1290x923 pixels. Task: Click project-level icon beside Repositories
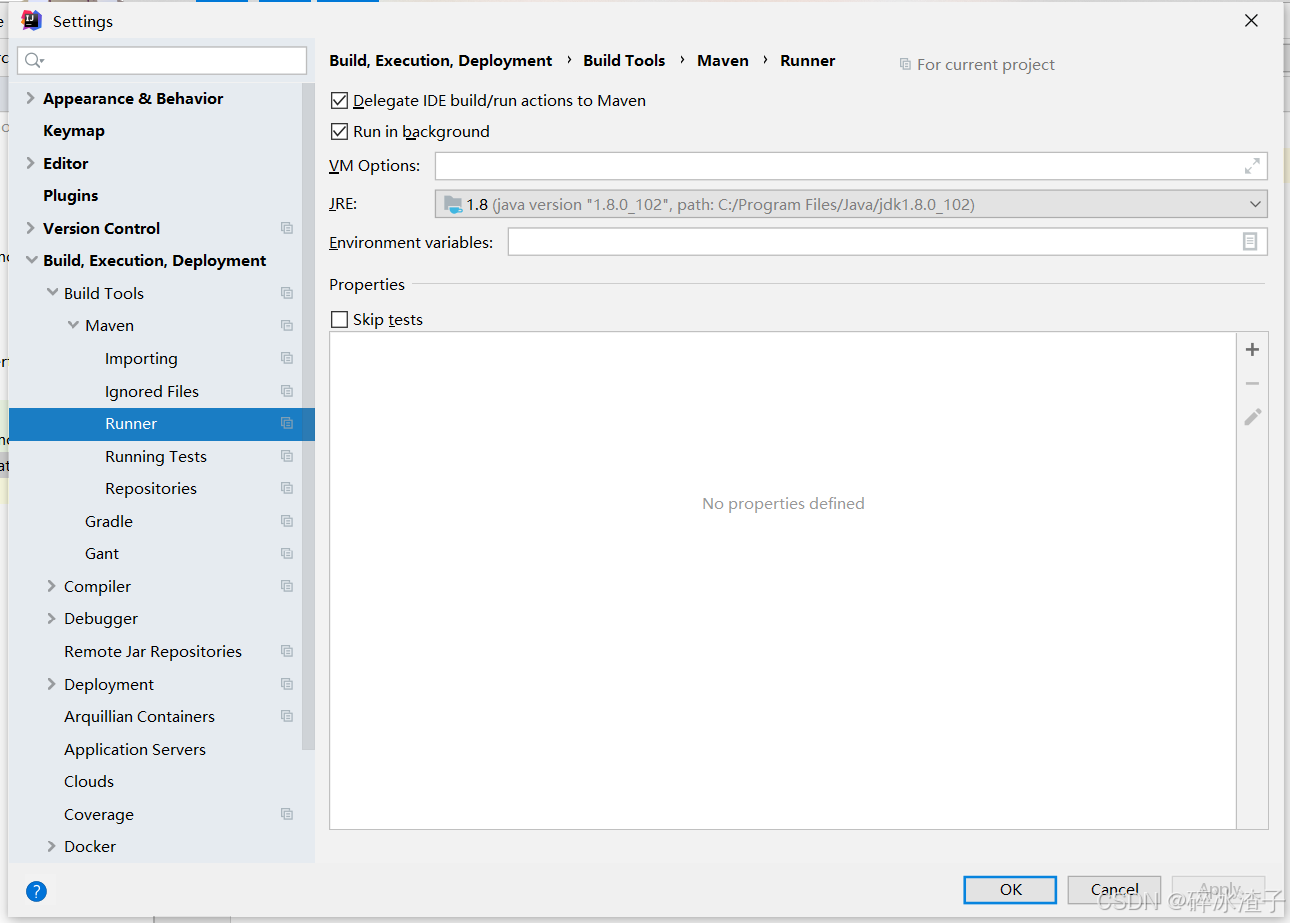coord(287,489)
